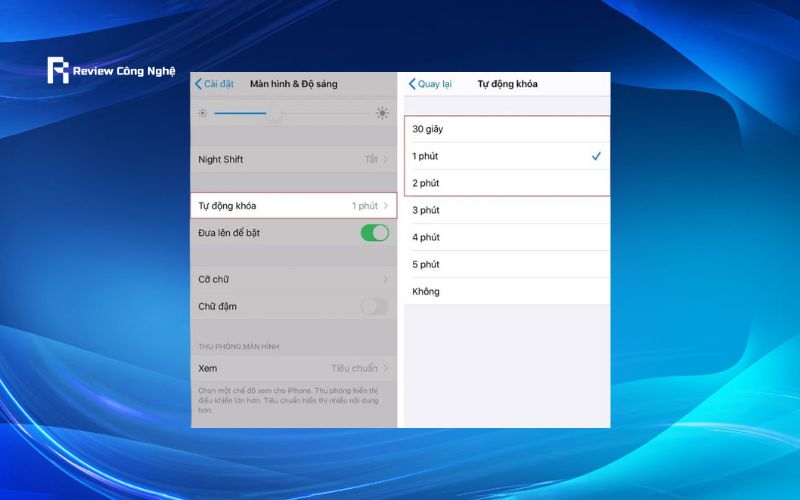Select 30 giây auto-lock option
Screen dimensions: 800x500
pyautogui.click(x=507, y=129)
